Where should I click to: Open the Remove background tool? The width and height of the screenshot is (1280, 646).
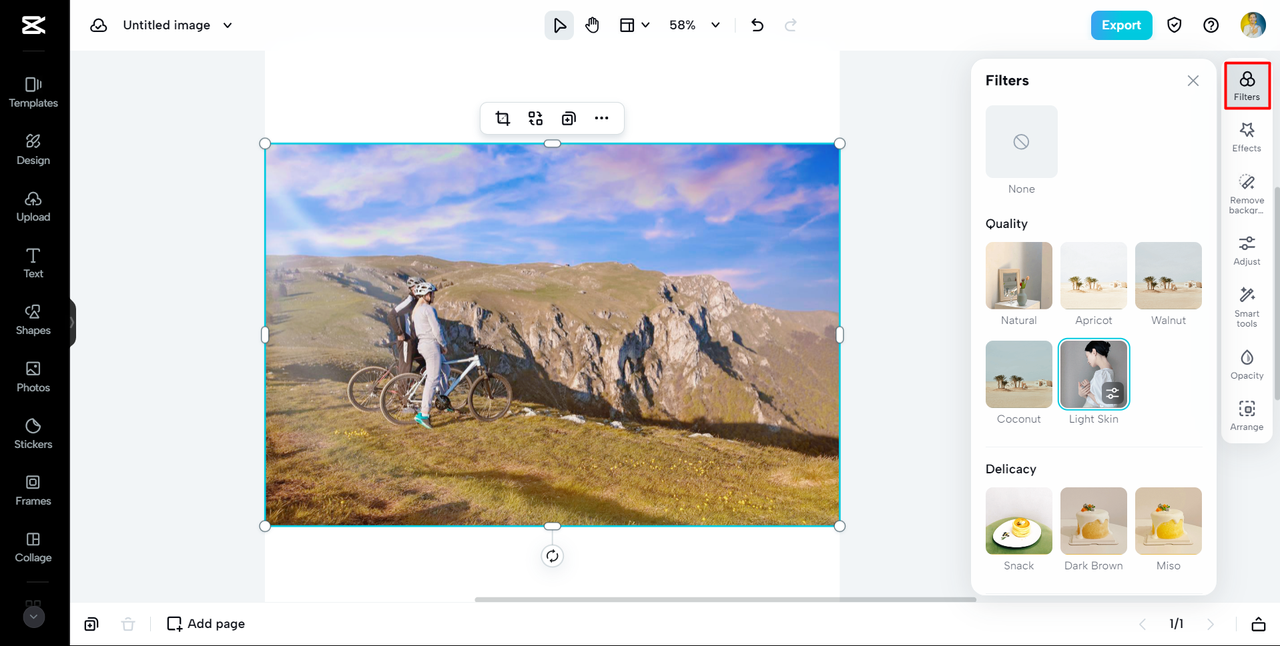(x=1247, y=194)
